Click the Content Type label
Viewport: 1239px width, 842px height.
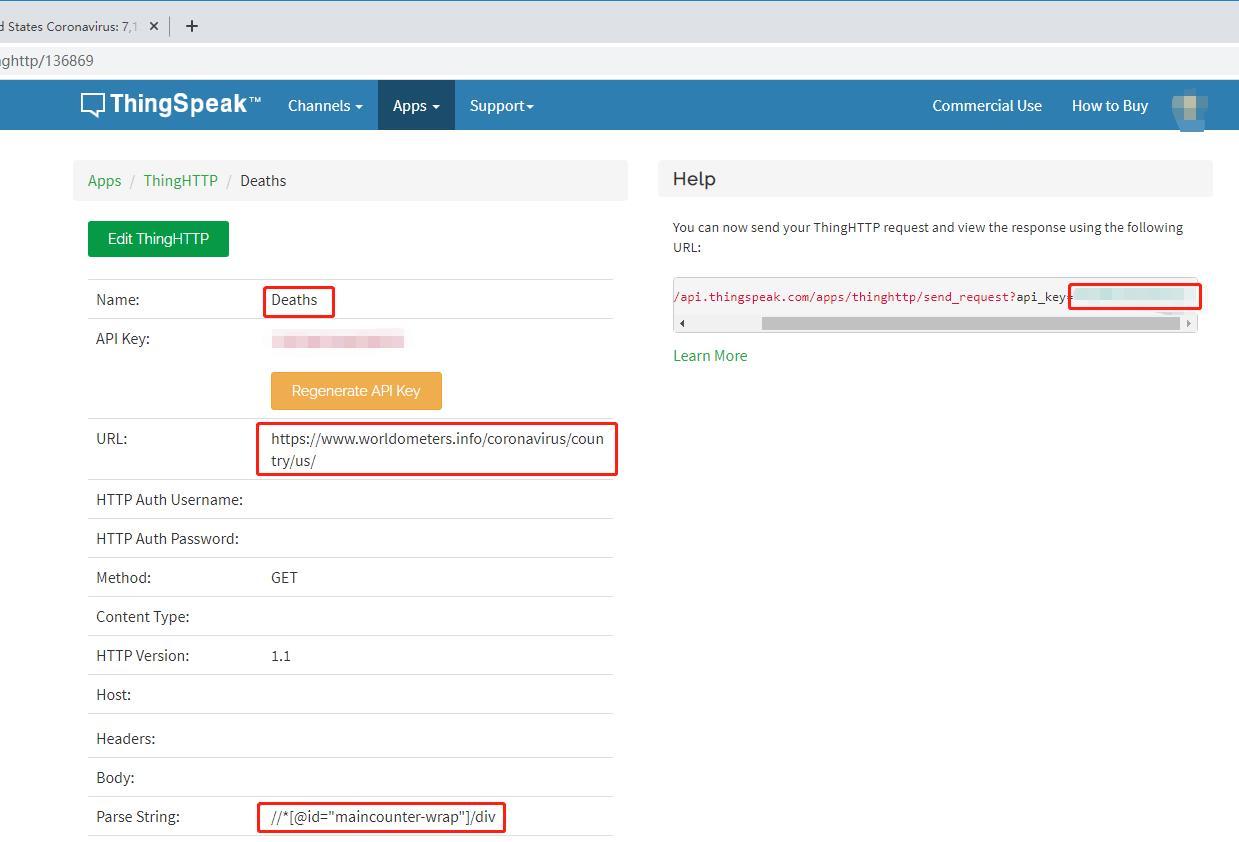pos(143,617)
